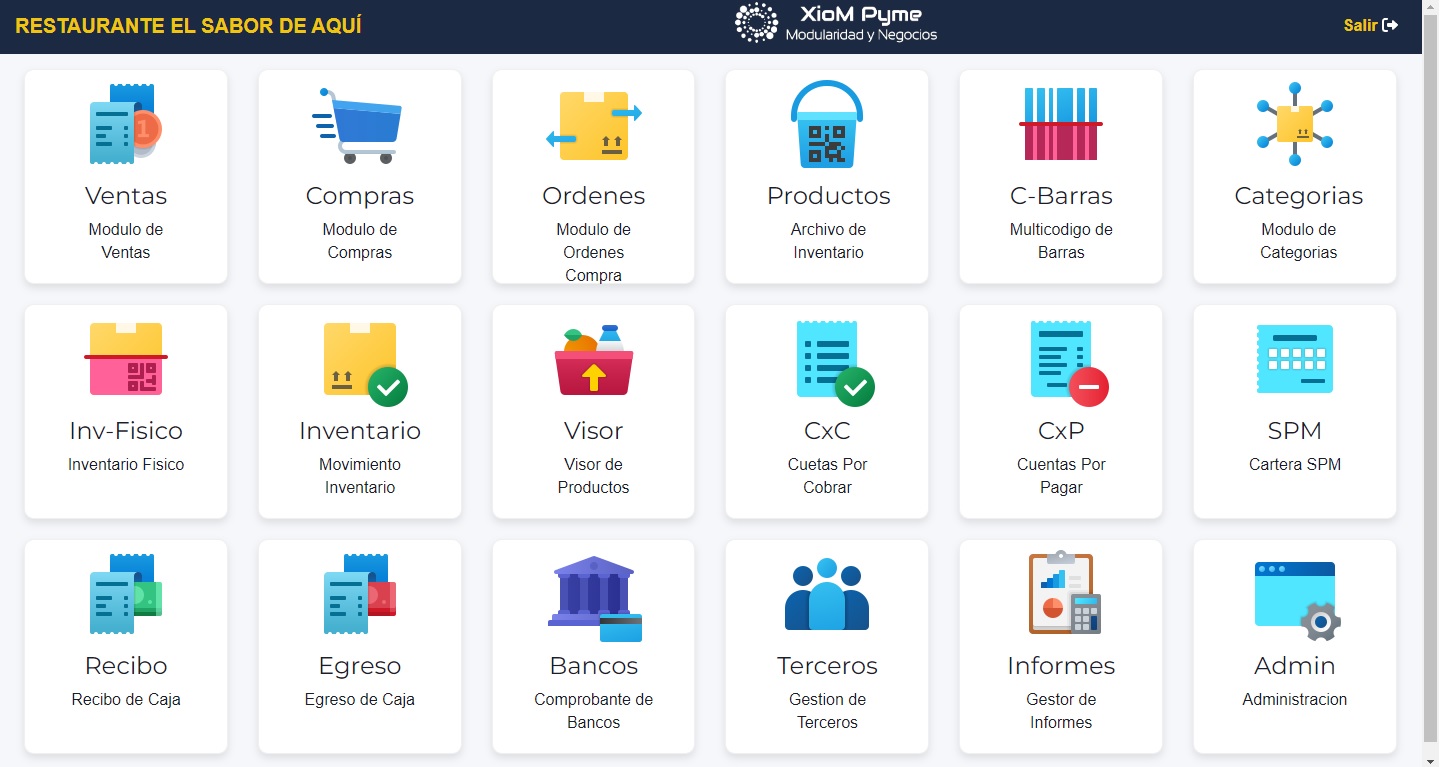This screenshot has height=767, width=1440.
Task: Click the C-Barras barcode icon
Action: (1061, 125)
